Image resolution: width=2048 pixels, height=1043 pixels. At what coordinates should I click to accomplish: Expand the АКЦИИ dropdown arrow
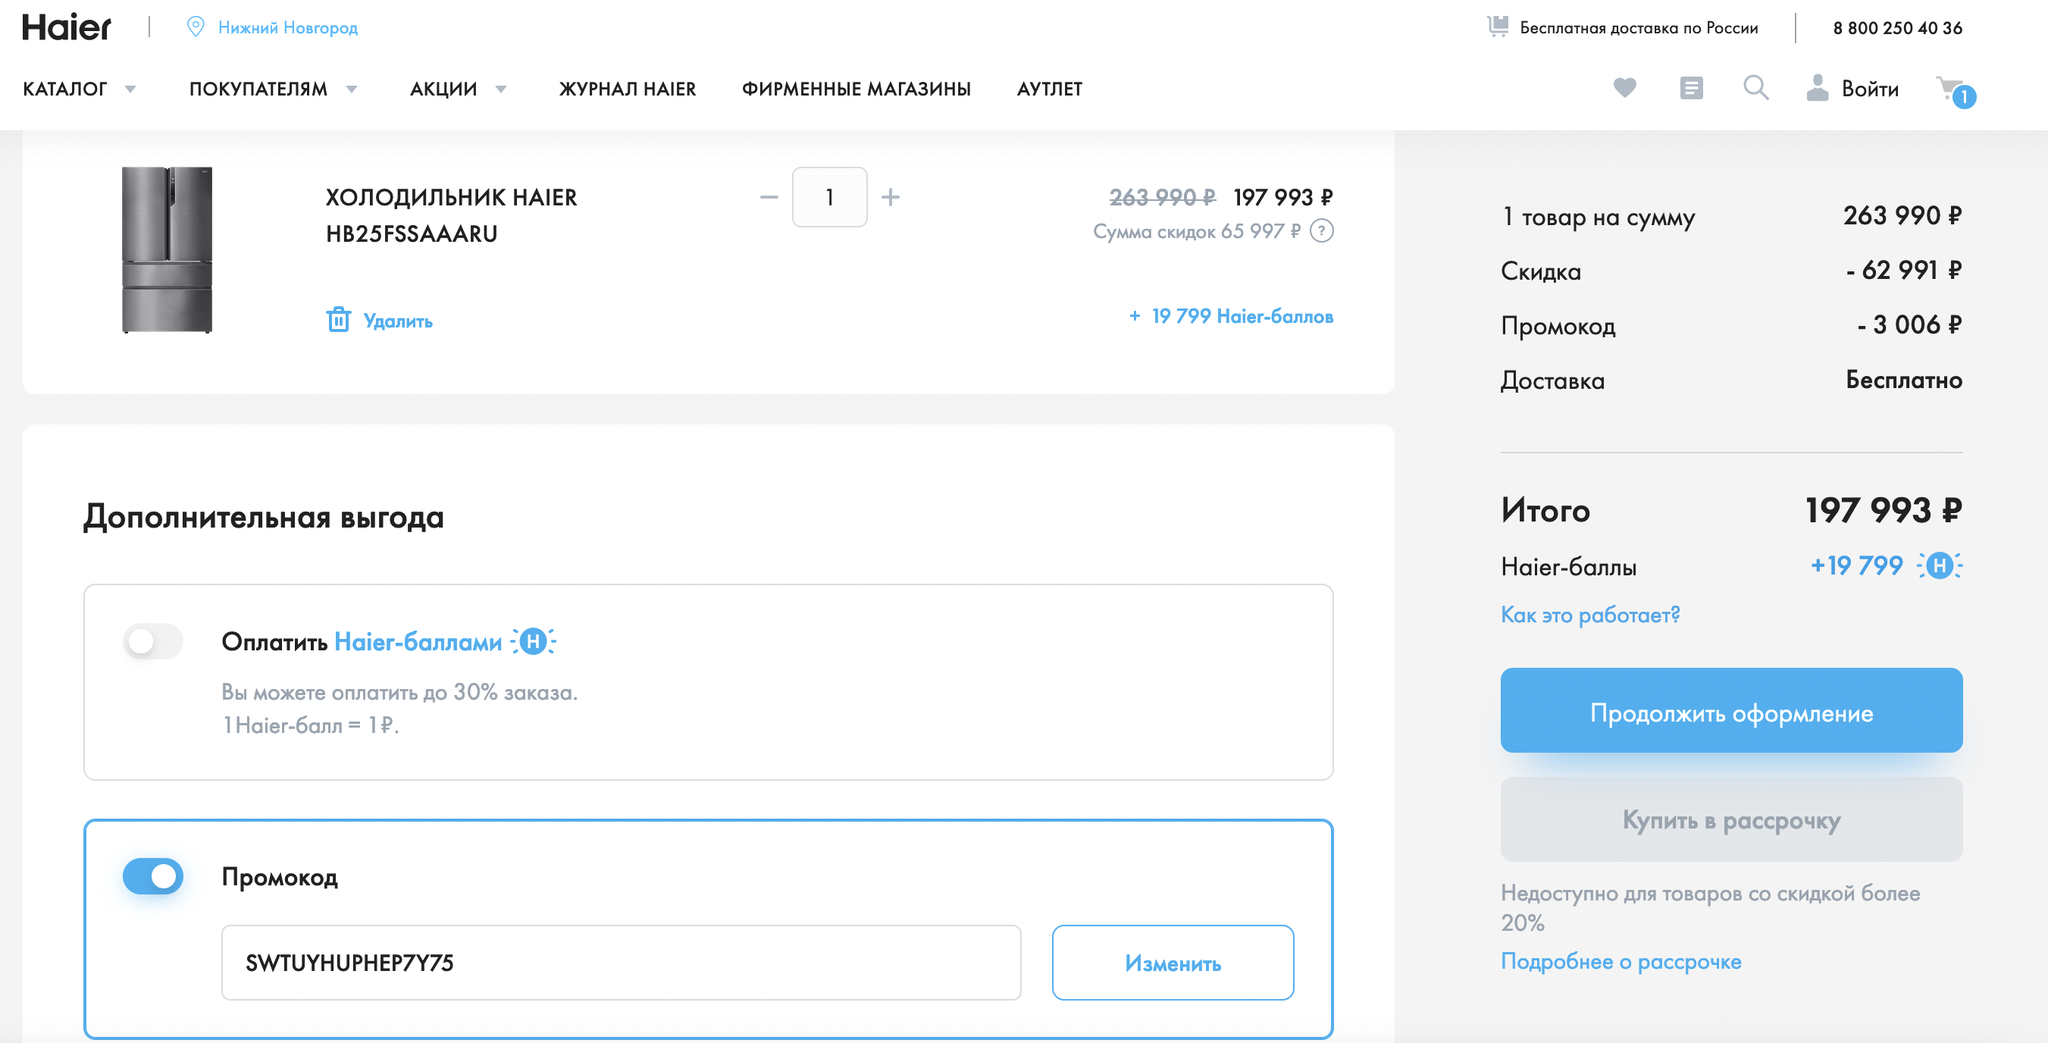[501, 89]
